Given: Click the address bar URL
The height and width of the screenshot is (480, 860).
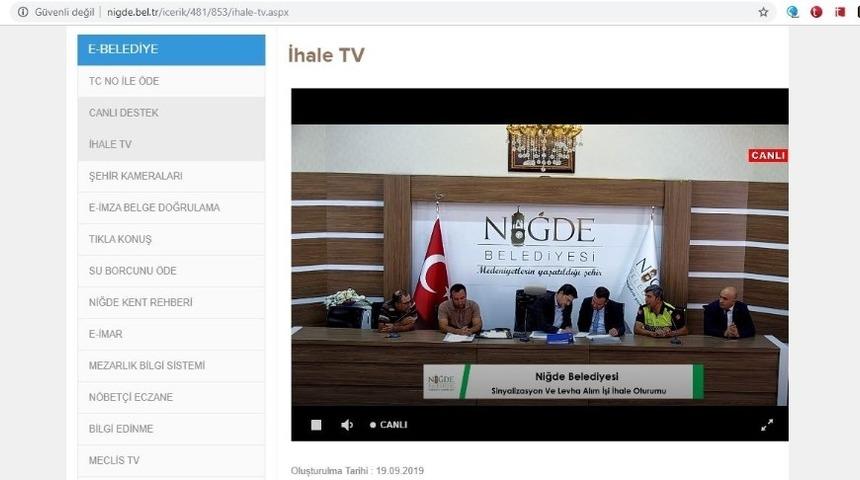Looking at the screenshot, I should click(x=198, y=12).
